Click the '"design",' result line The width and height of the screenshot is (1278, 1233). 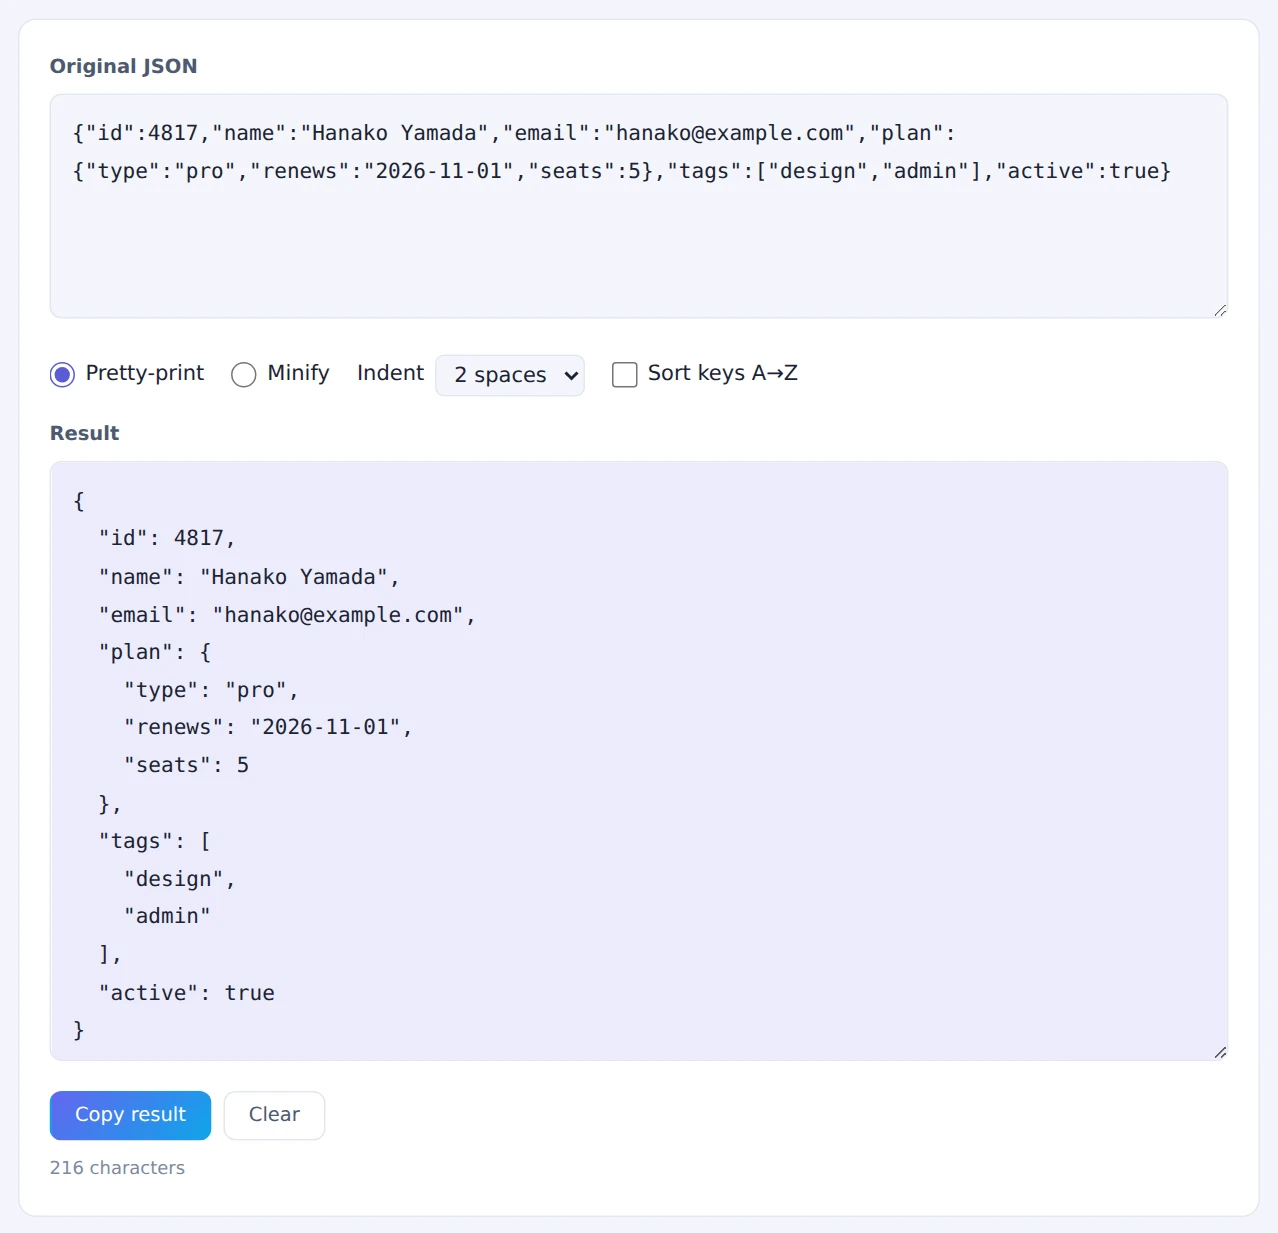(x=180, y=879)
